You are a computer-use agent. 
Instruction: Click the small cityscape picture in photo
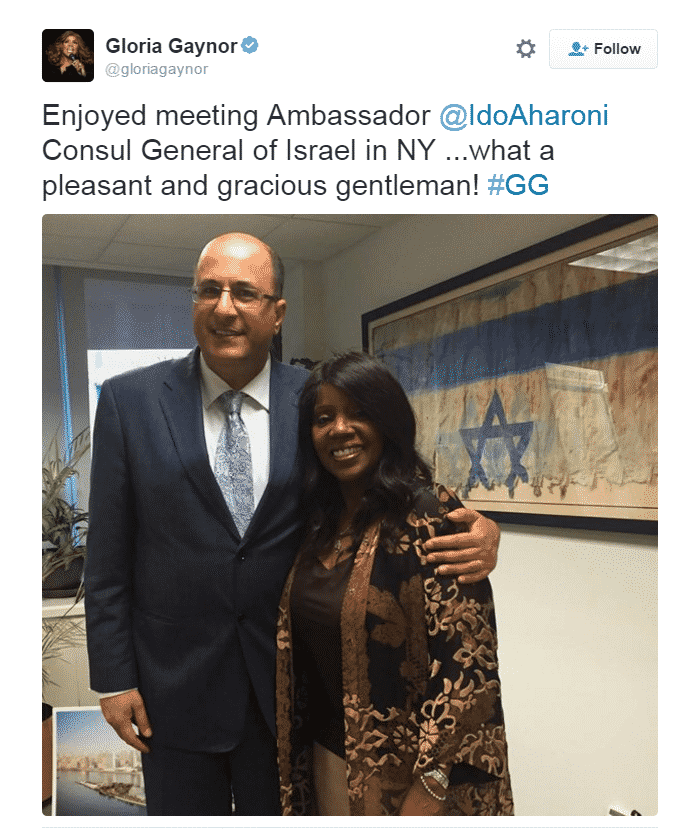[x=100, y=761]
